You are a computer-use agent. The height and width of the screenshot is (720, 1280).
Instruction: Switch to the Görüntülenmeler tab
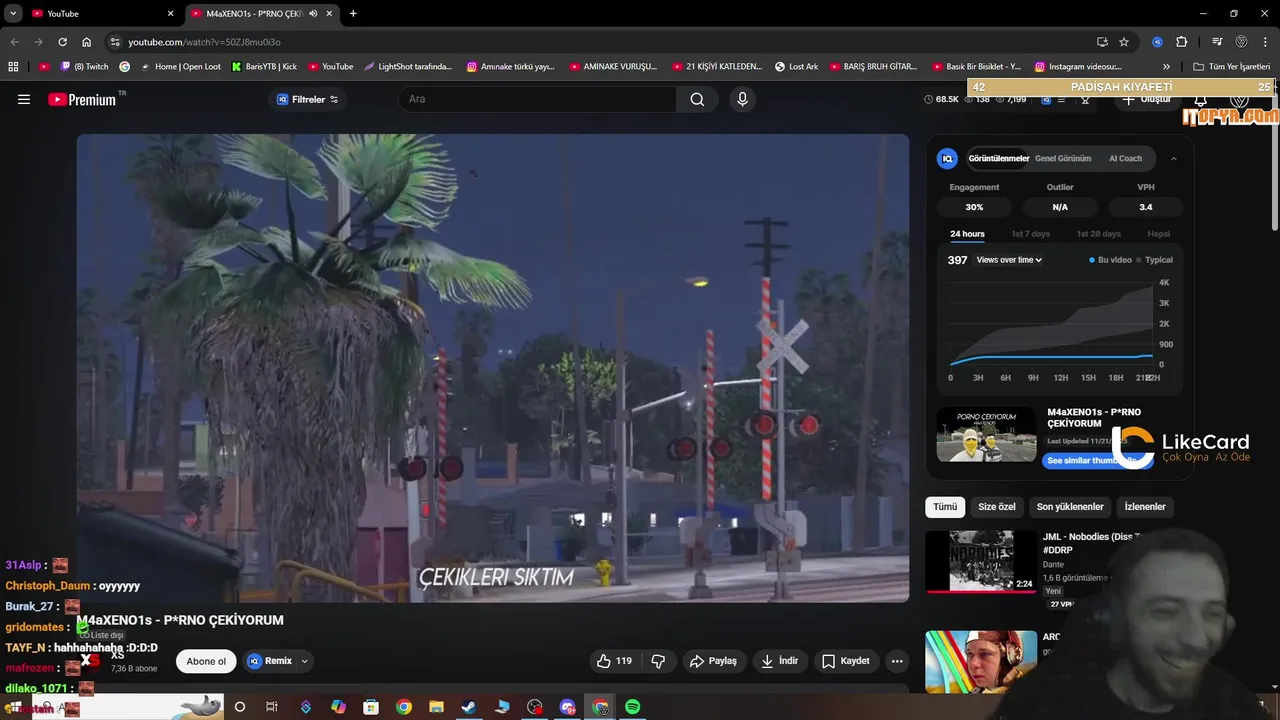coord(998,158)
